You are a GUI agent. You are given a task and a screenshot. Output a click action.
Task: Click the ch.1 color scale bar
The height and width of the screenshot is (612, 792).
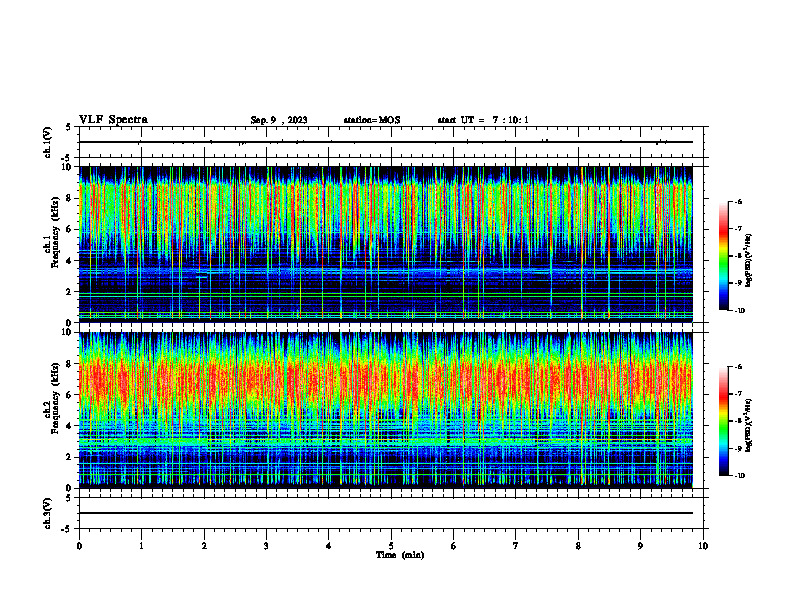(723, 256)
